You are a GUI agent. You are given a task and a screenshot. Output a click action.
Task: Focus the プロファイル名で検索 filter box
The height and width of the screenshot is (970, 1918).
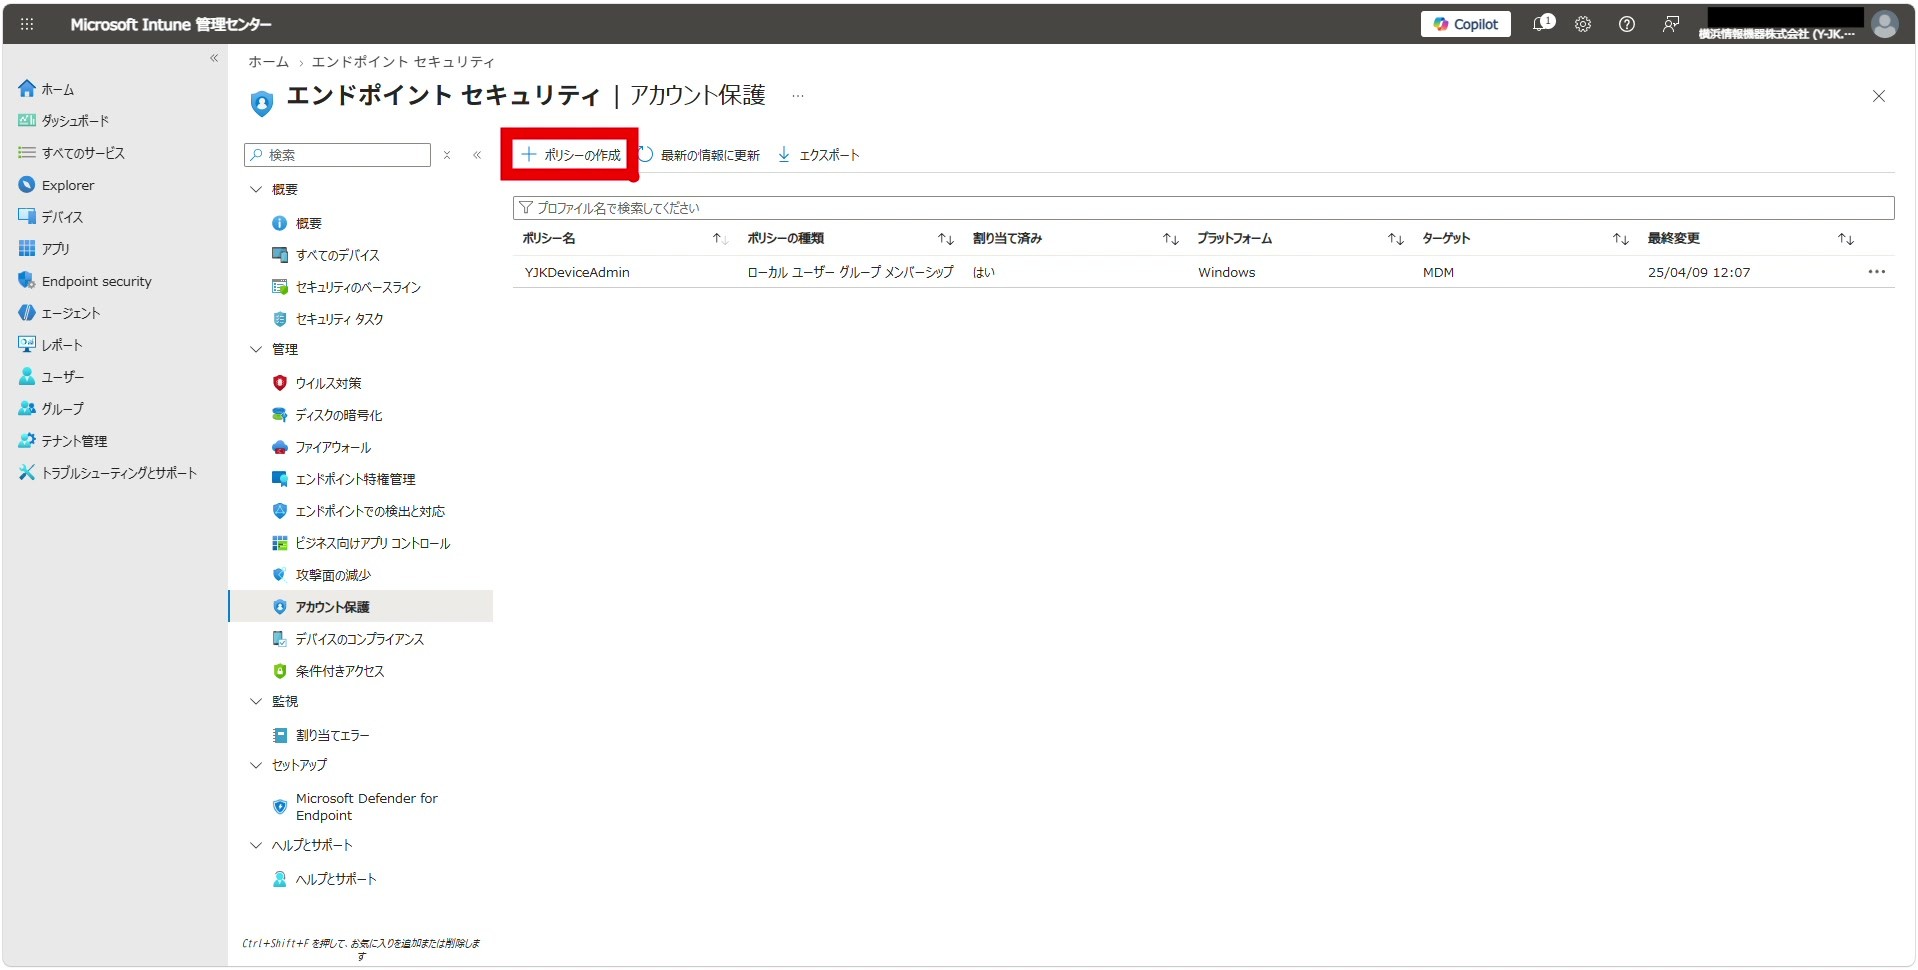pyautogui.click(x=1203, y=208)
